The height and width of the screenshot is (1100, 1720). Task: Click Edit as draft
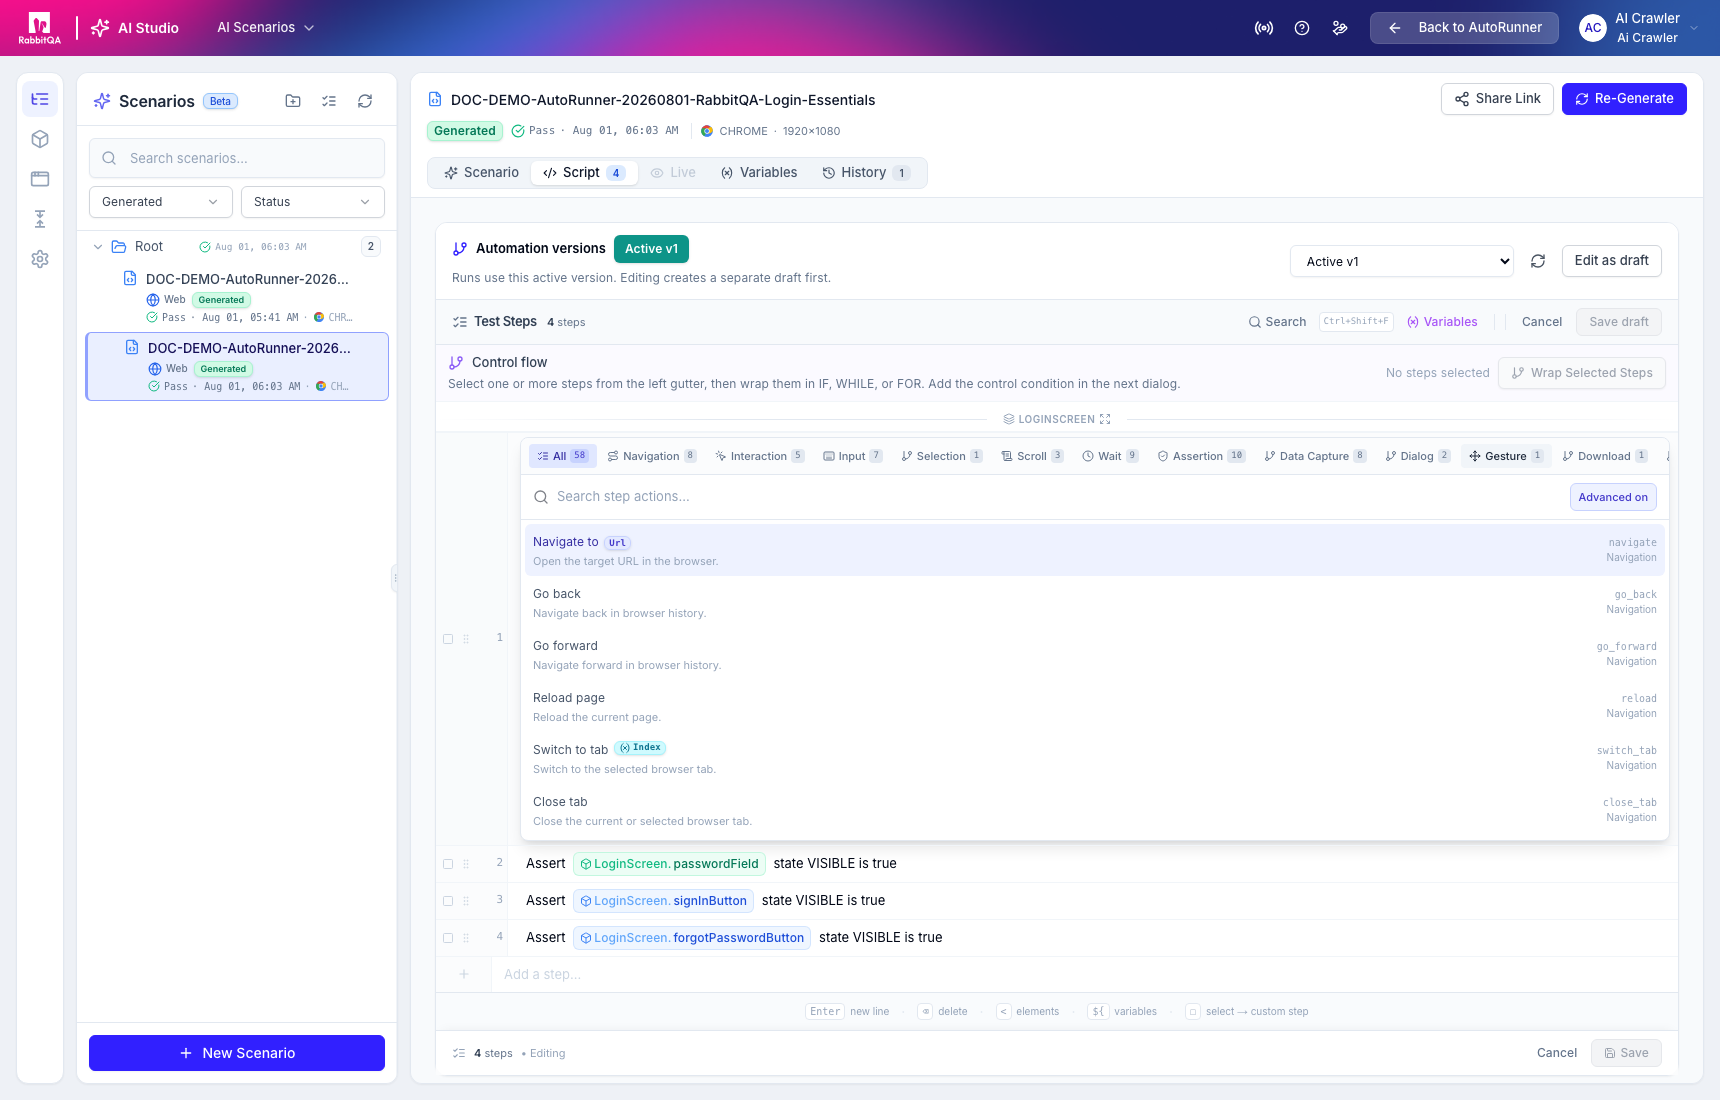tap(1611, 261)
